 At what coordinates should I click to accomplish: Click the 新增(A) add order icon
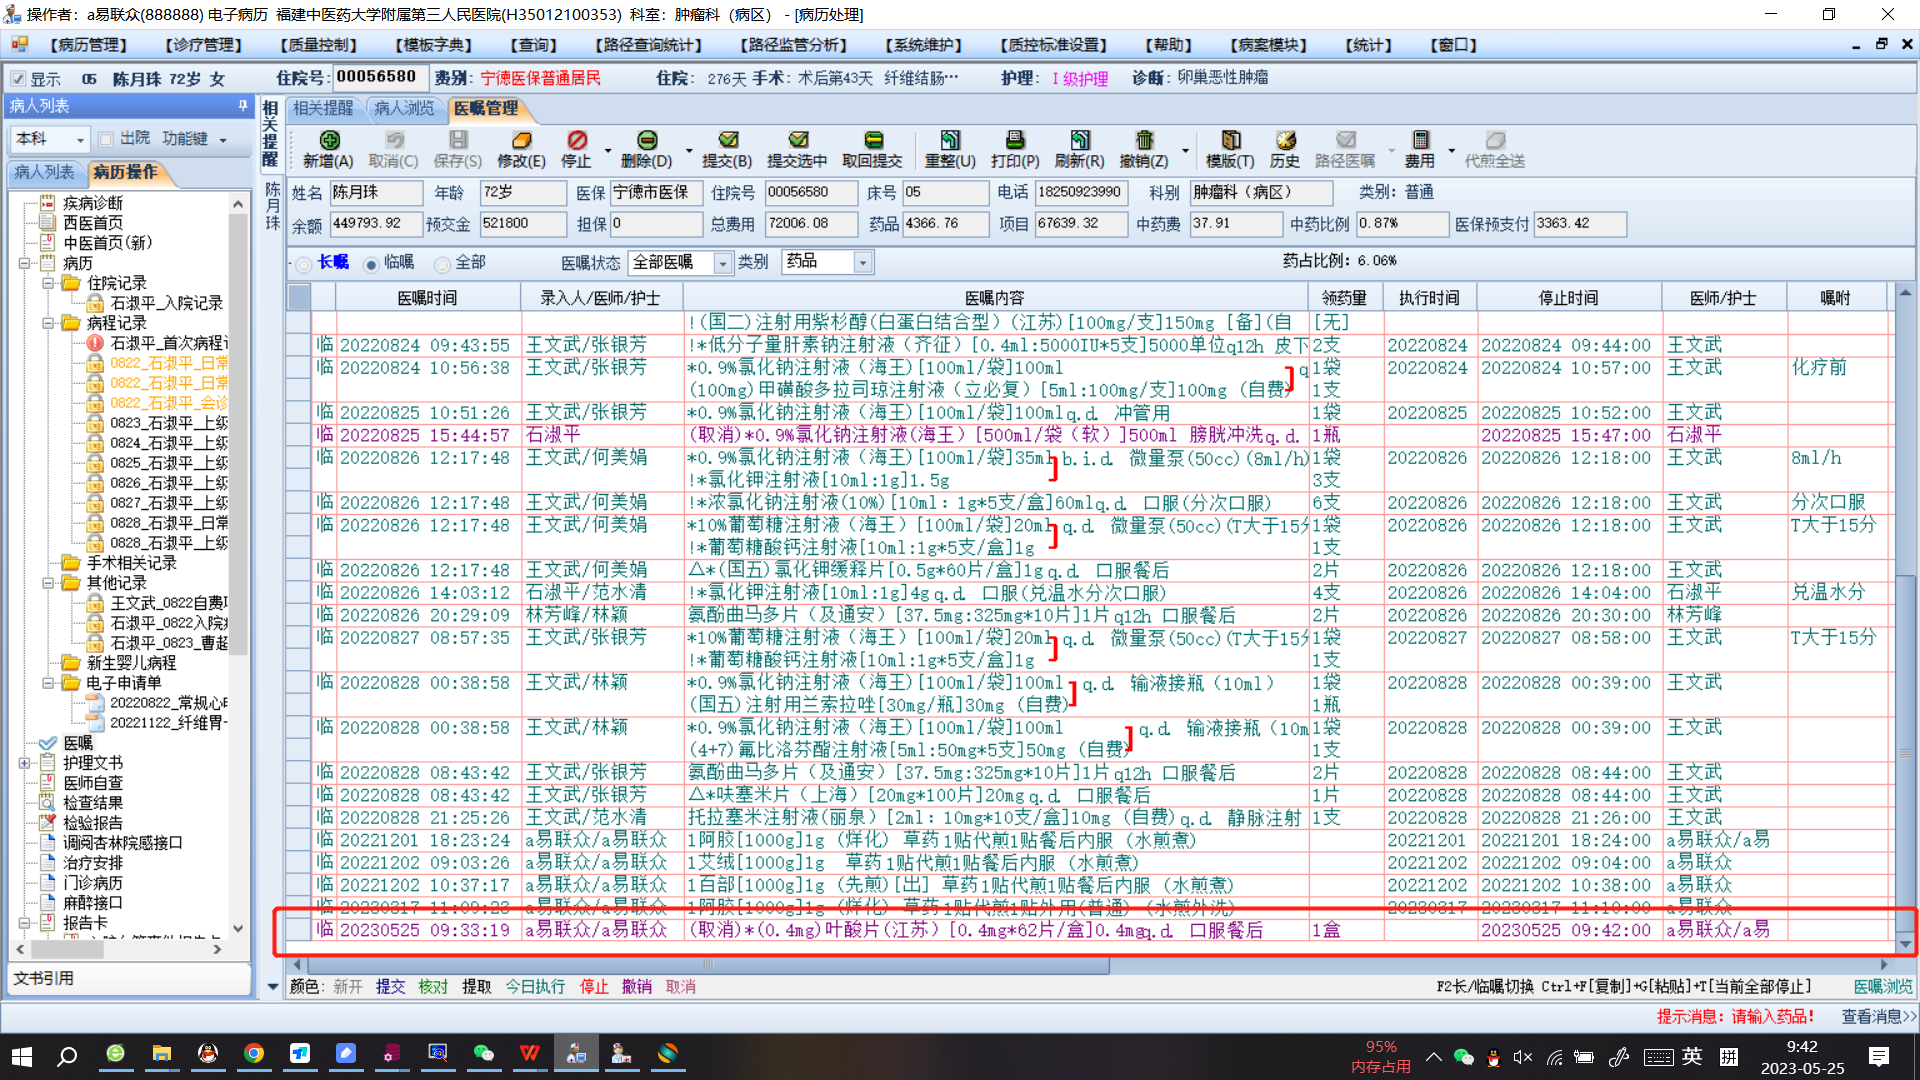tap(329, 141)
